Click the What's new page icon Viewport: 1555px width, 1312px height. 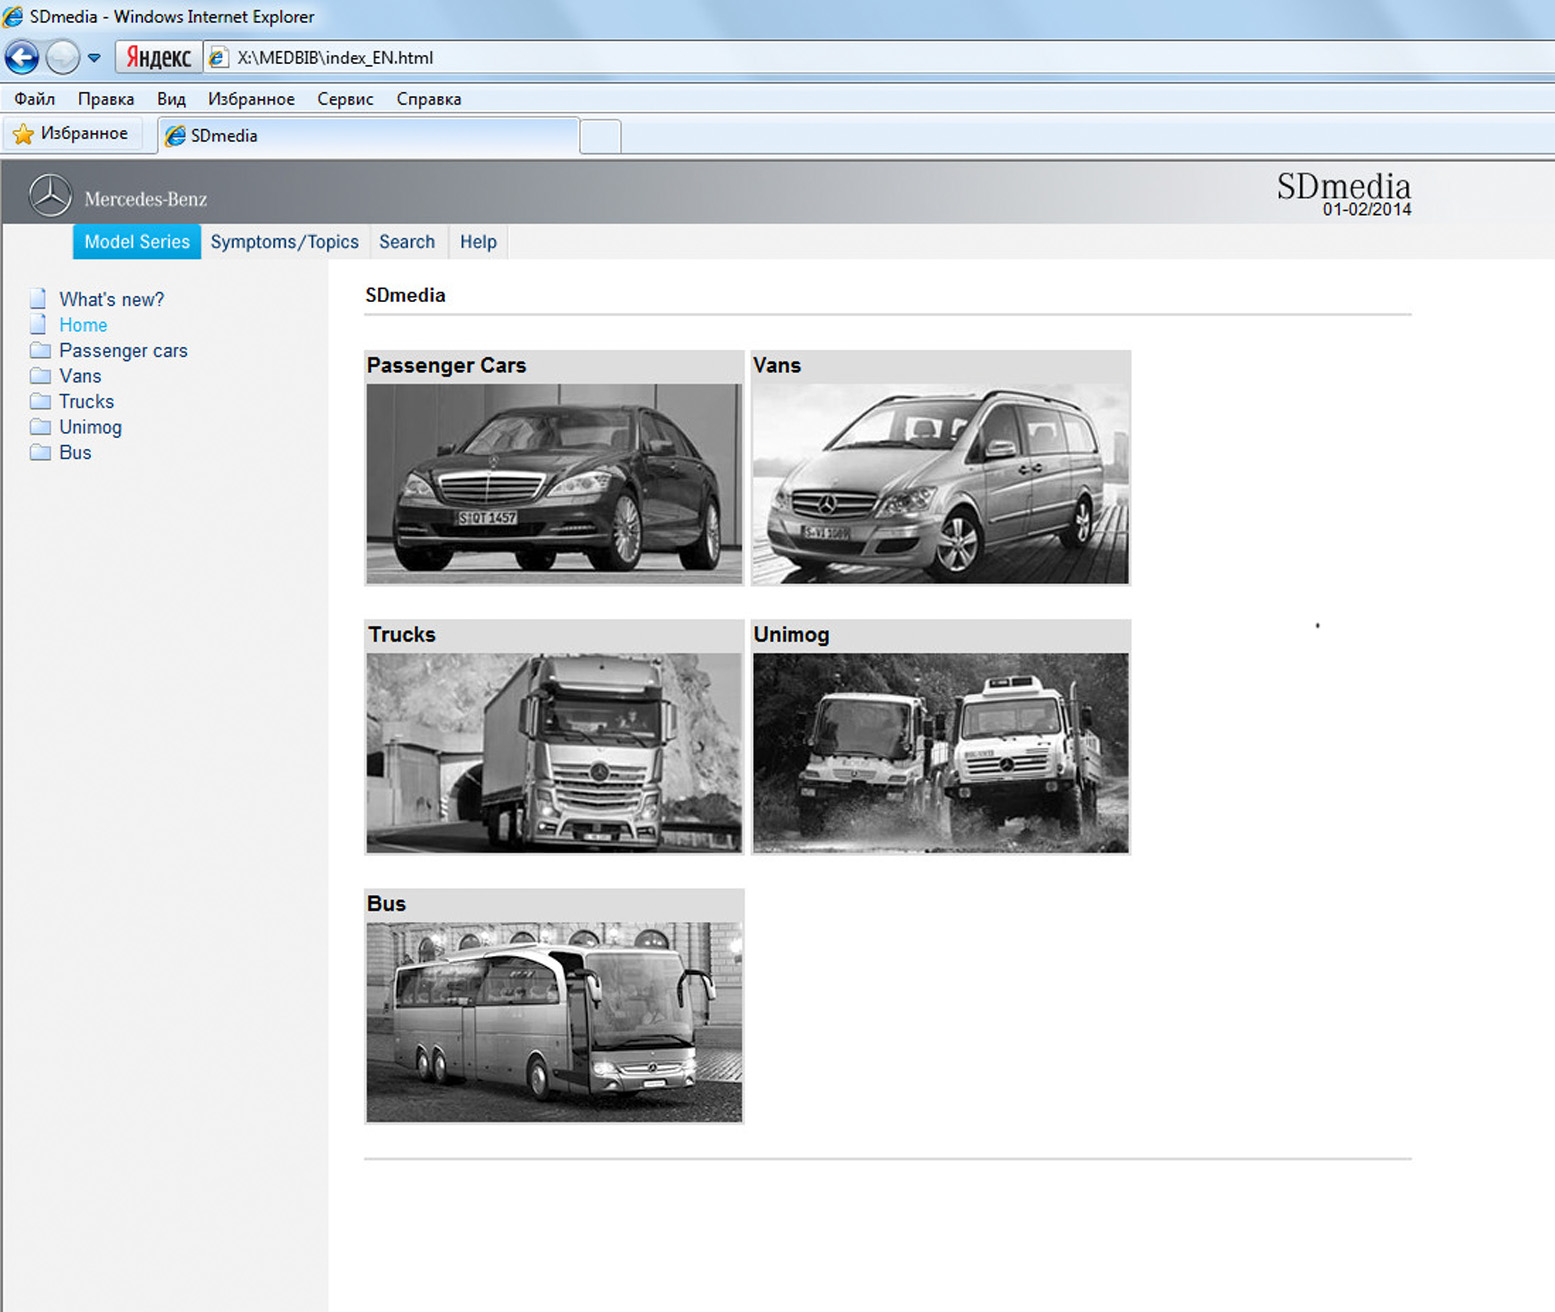pyautogui.click(x=38, y=299)
